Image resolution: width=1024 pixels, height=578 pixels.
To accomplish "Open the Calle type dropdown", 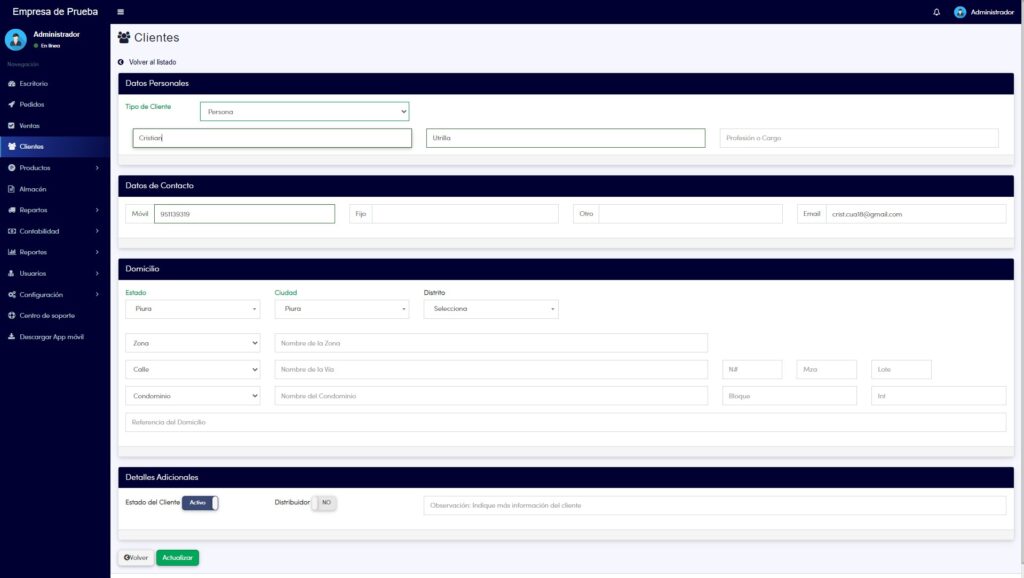I will point(193,370).
